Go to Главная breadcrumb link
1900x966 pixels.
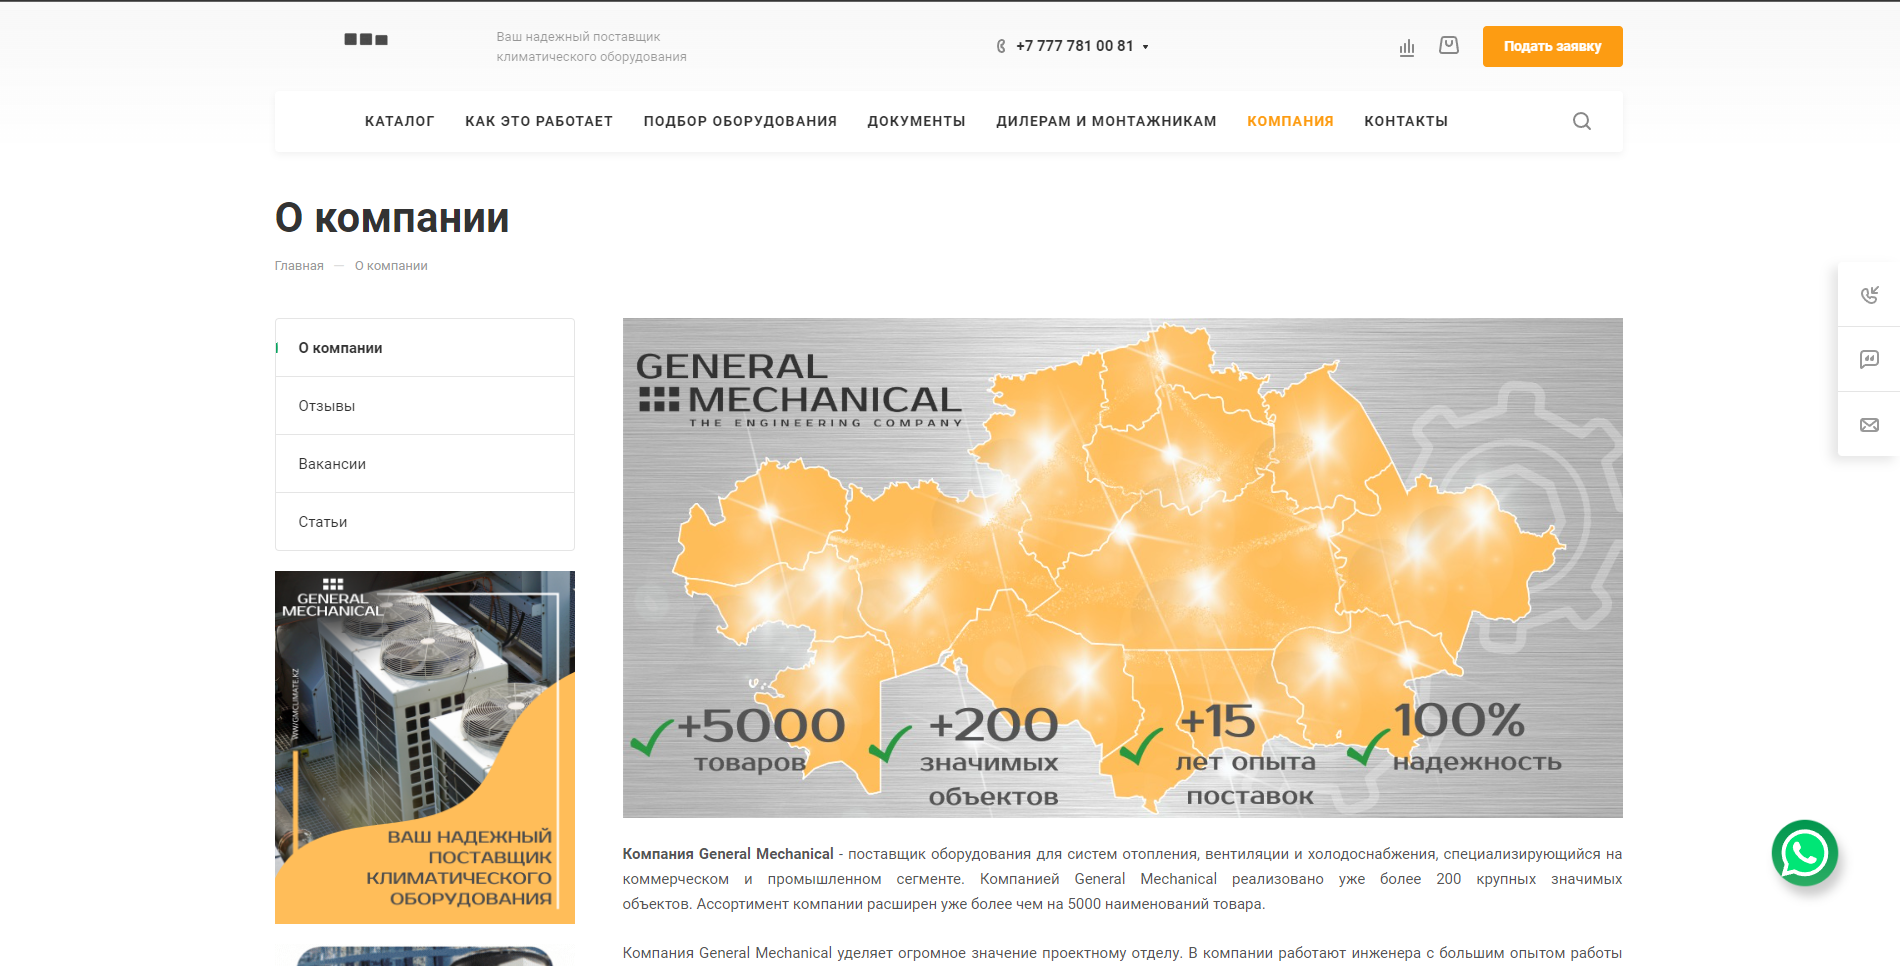point(299,266)
